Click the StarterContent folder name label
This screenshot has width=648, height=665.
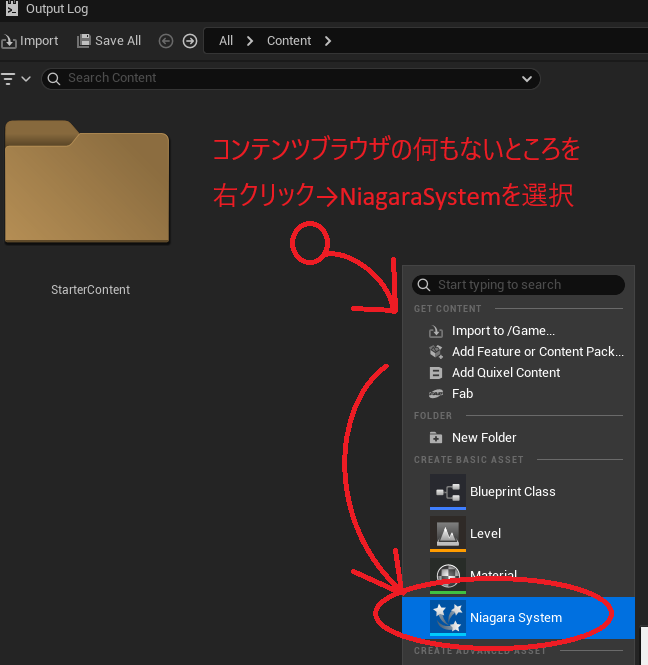[90, 290]
